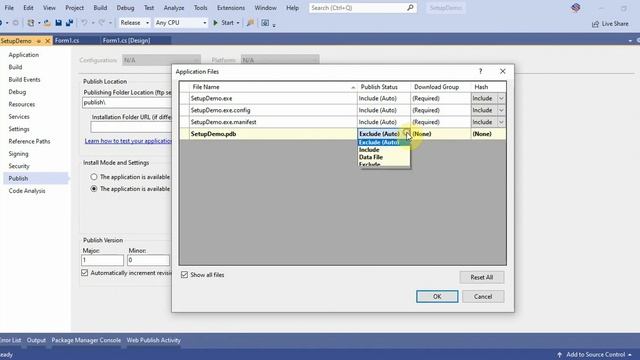Open the Build Events properties page
The image size is (640, 360).
[24, 80]
